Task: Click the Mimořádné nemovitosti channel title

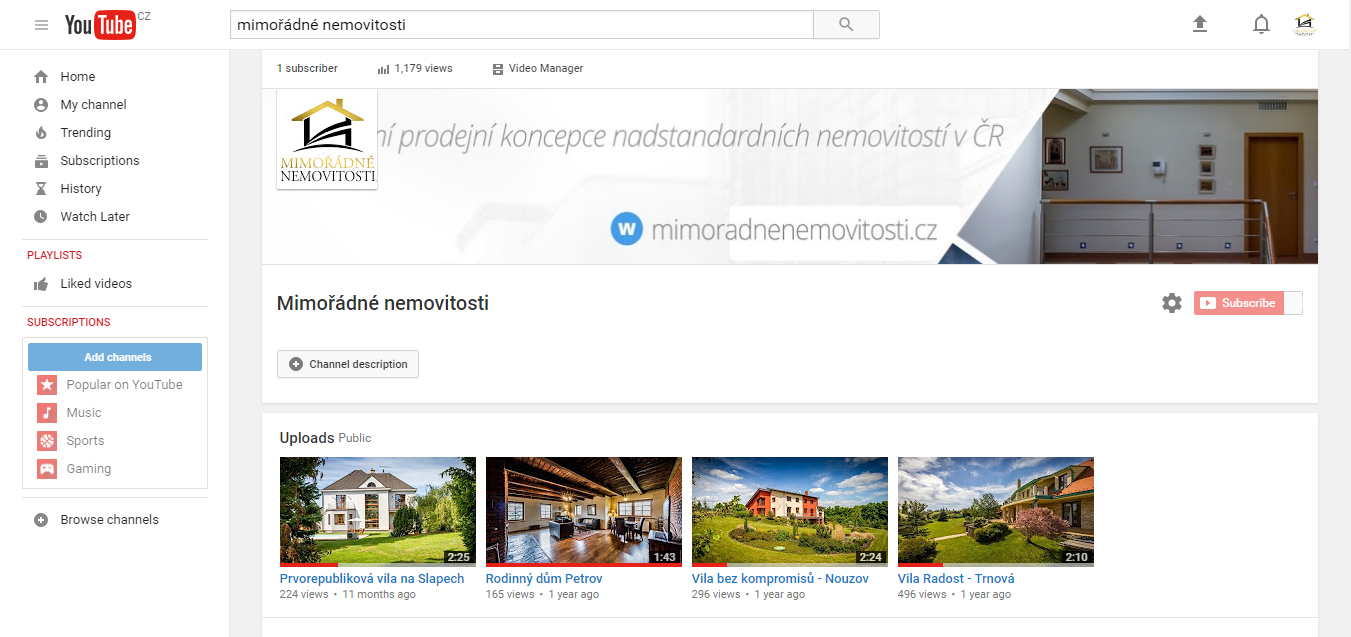Action: click(383, 303)
